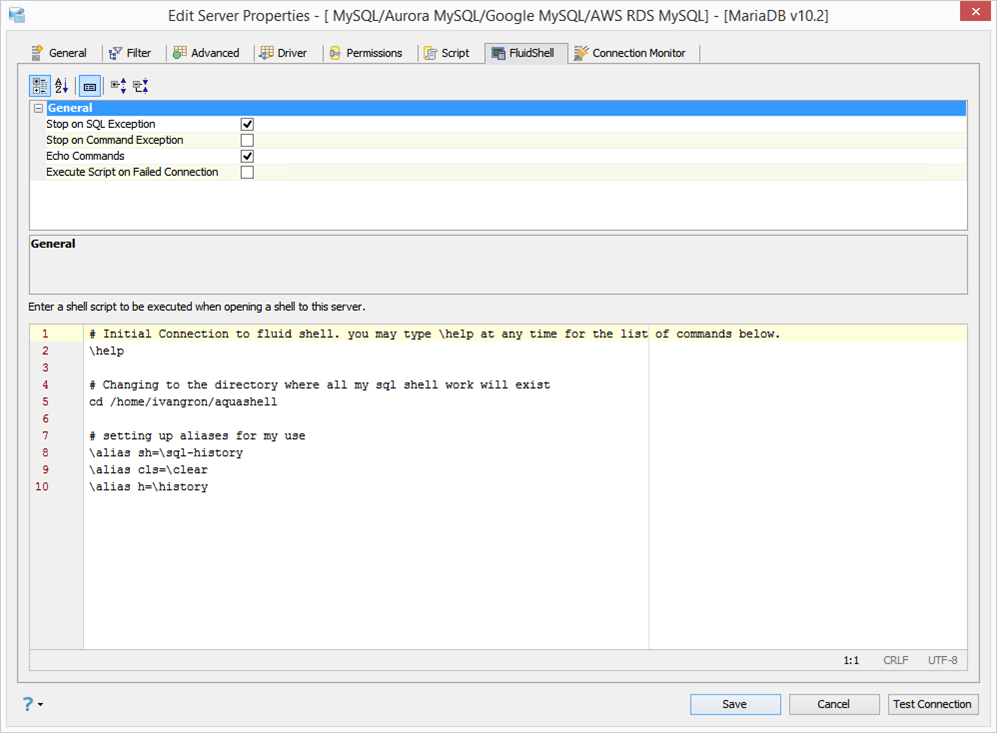997x733 pixels.
Task: Click line 5 in the script editor
Action: [x=183, y=402]
